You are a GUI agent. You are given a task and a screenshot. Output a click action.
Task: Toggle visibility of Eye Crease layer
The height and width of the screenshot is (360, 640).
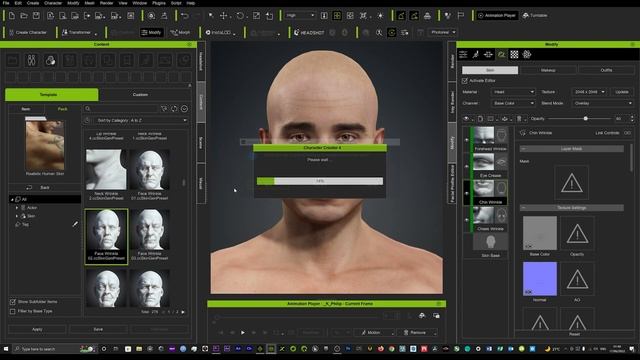coord(467,166)
